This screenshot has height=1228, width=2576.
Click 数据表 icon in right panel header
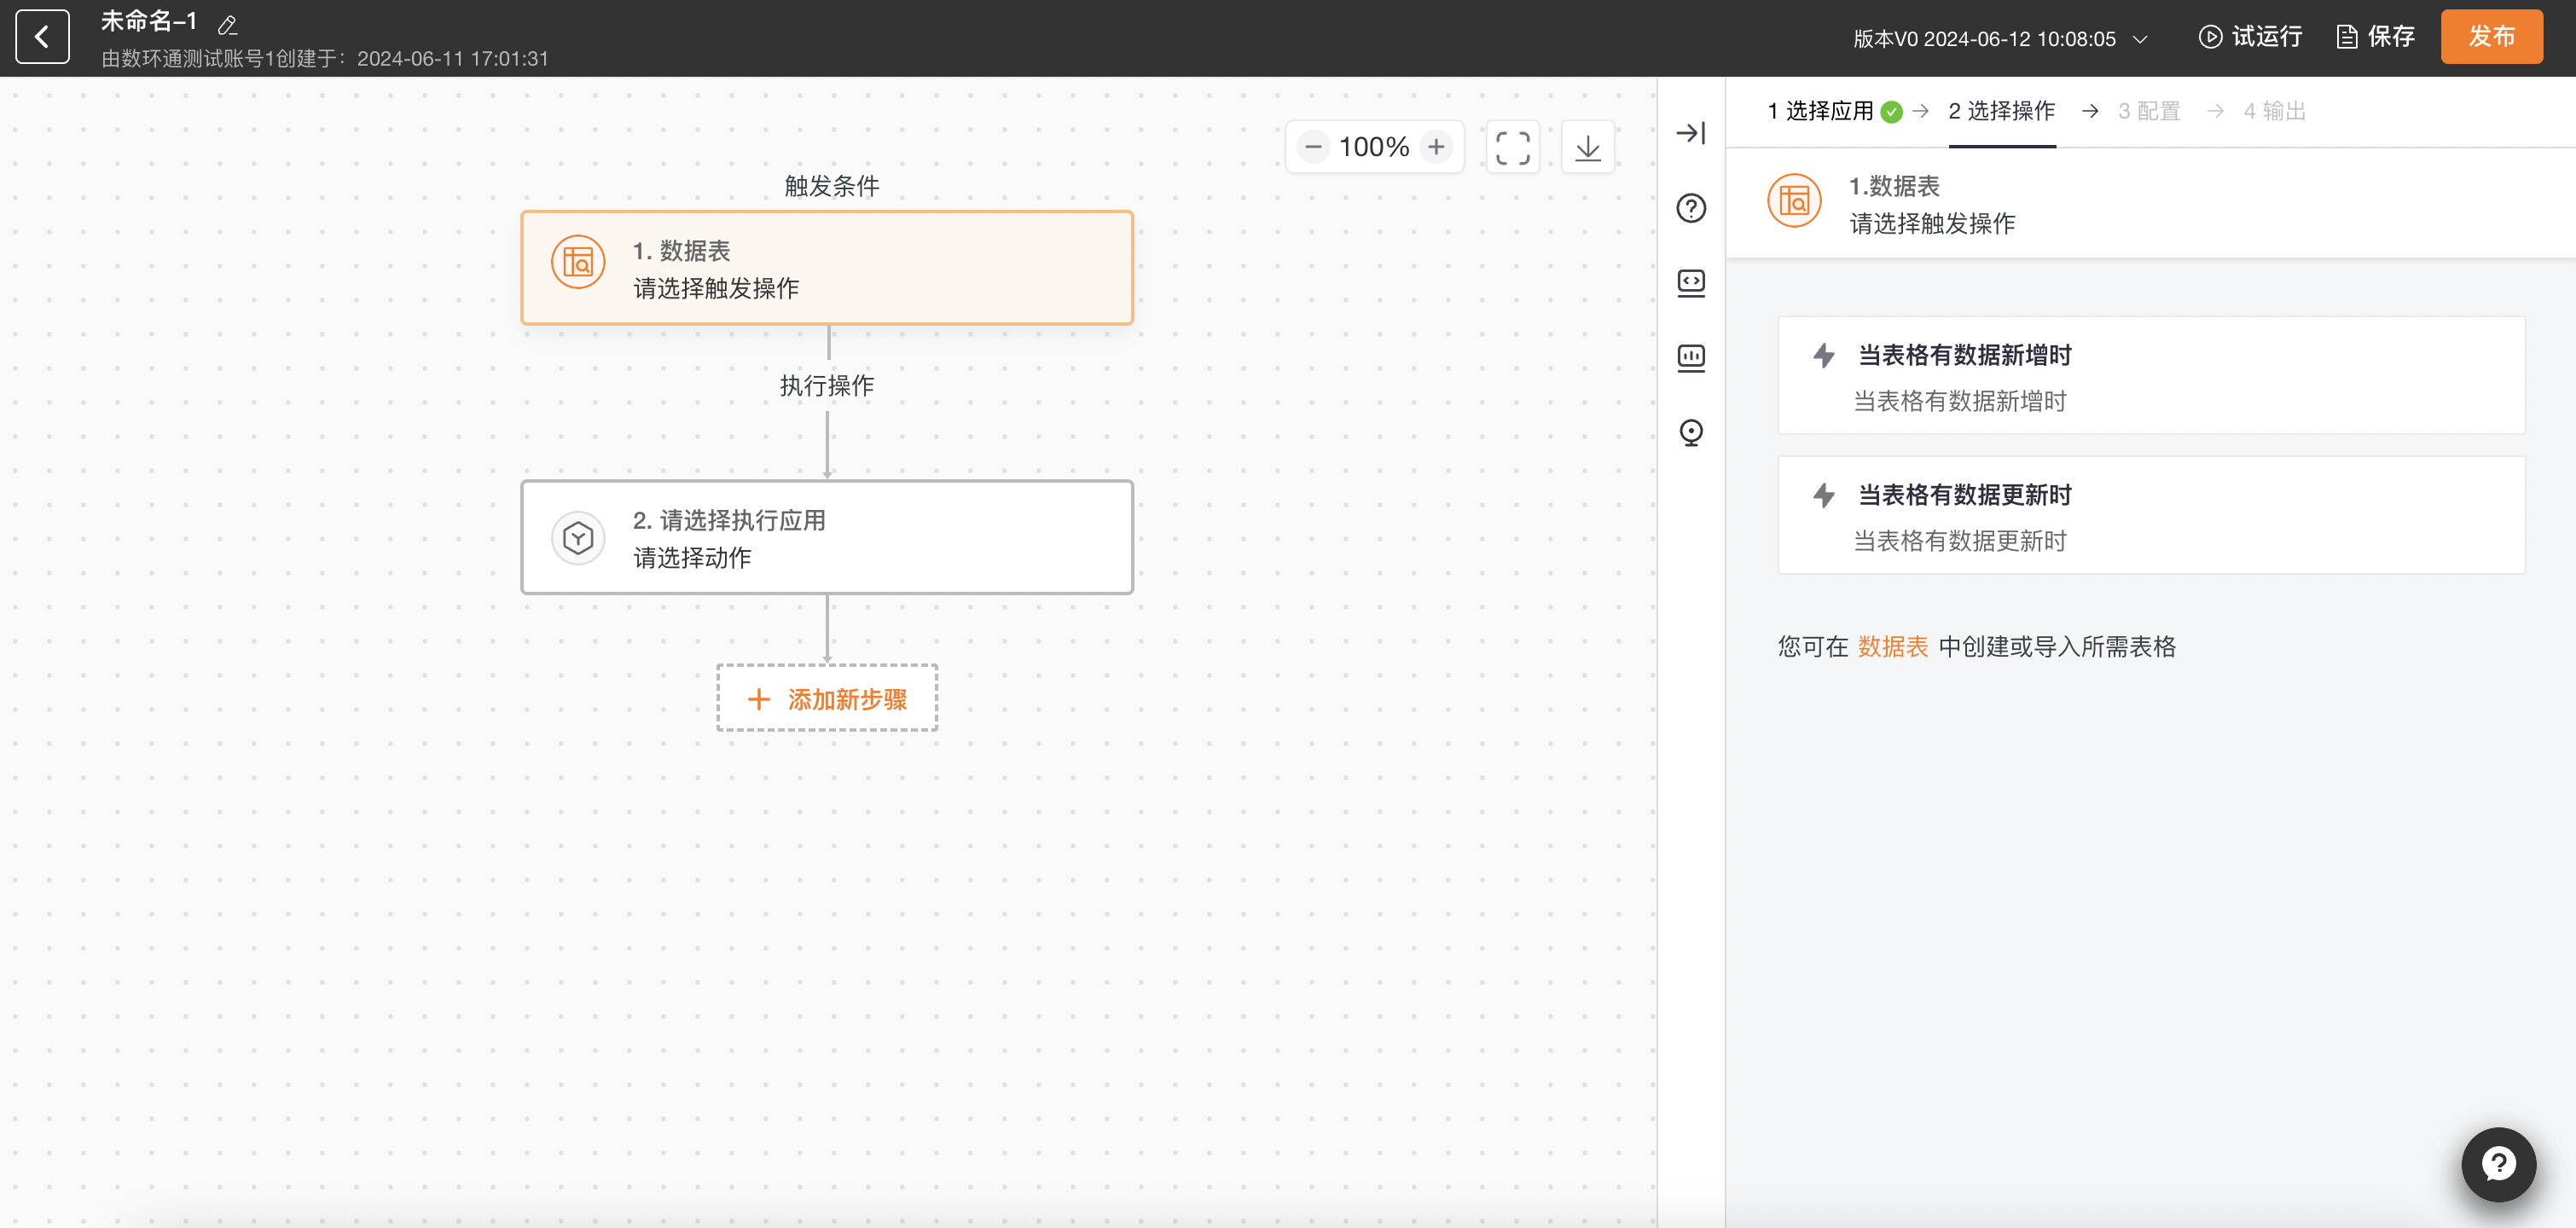[1794, 201]
